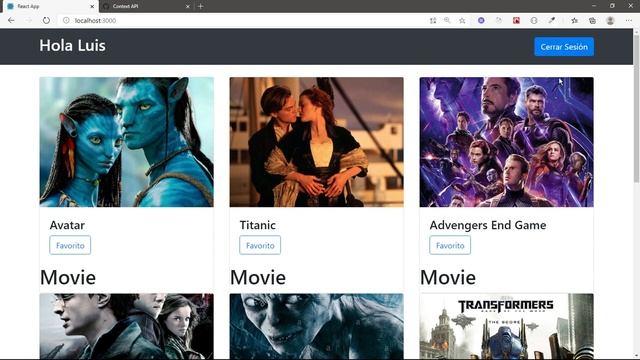The width and height of the screenshot is (640, 360).
Task: Click the Hola Luis heading
Action: (72, 46)
